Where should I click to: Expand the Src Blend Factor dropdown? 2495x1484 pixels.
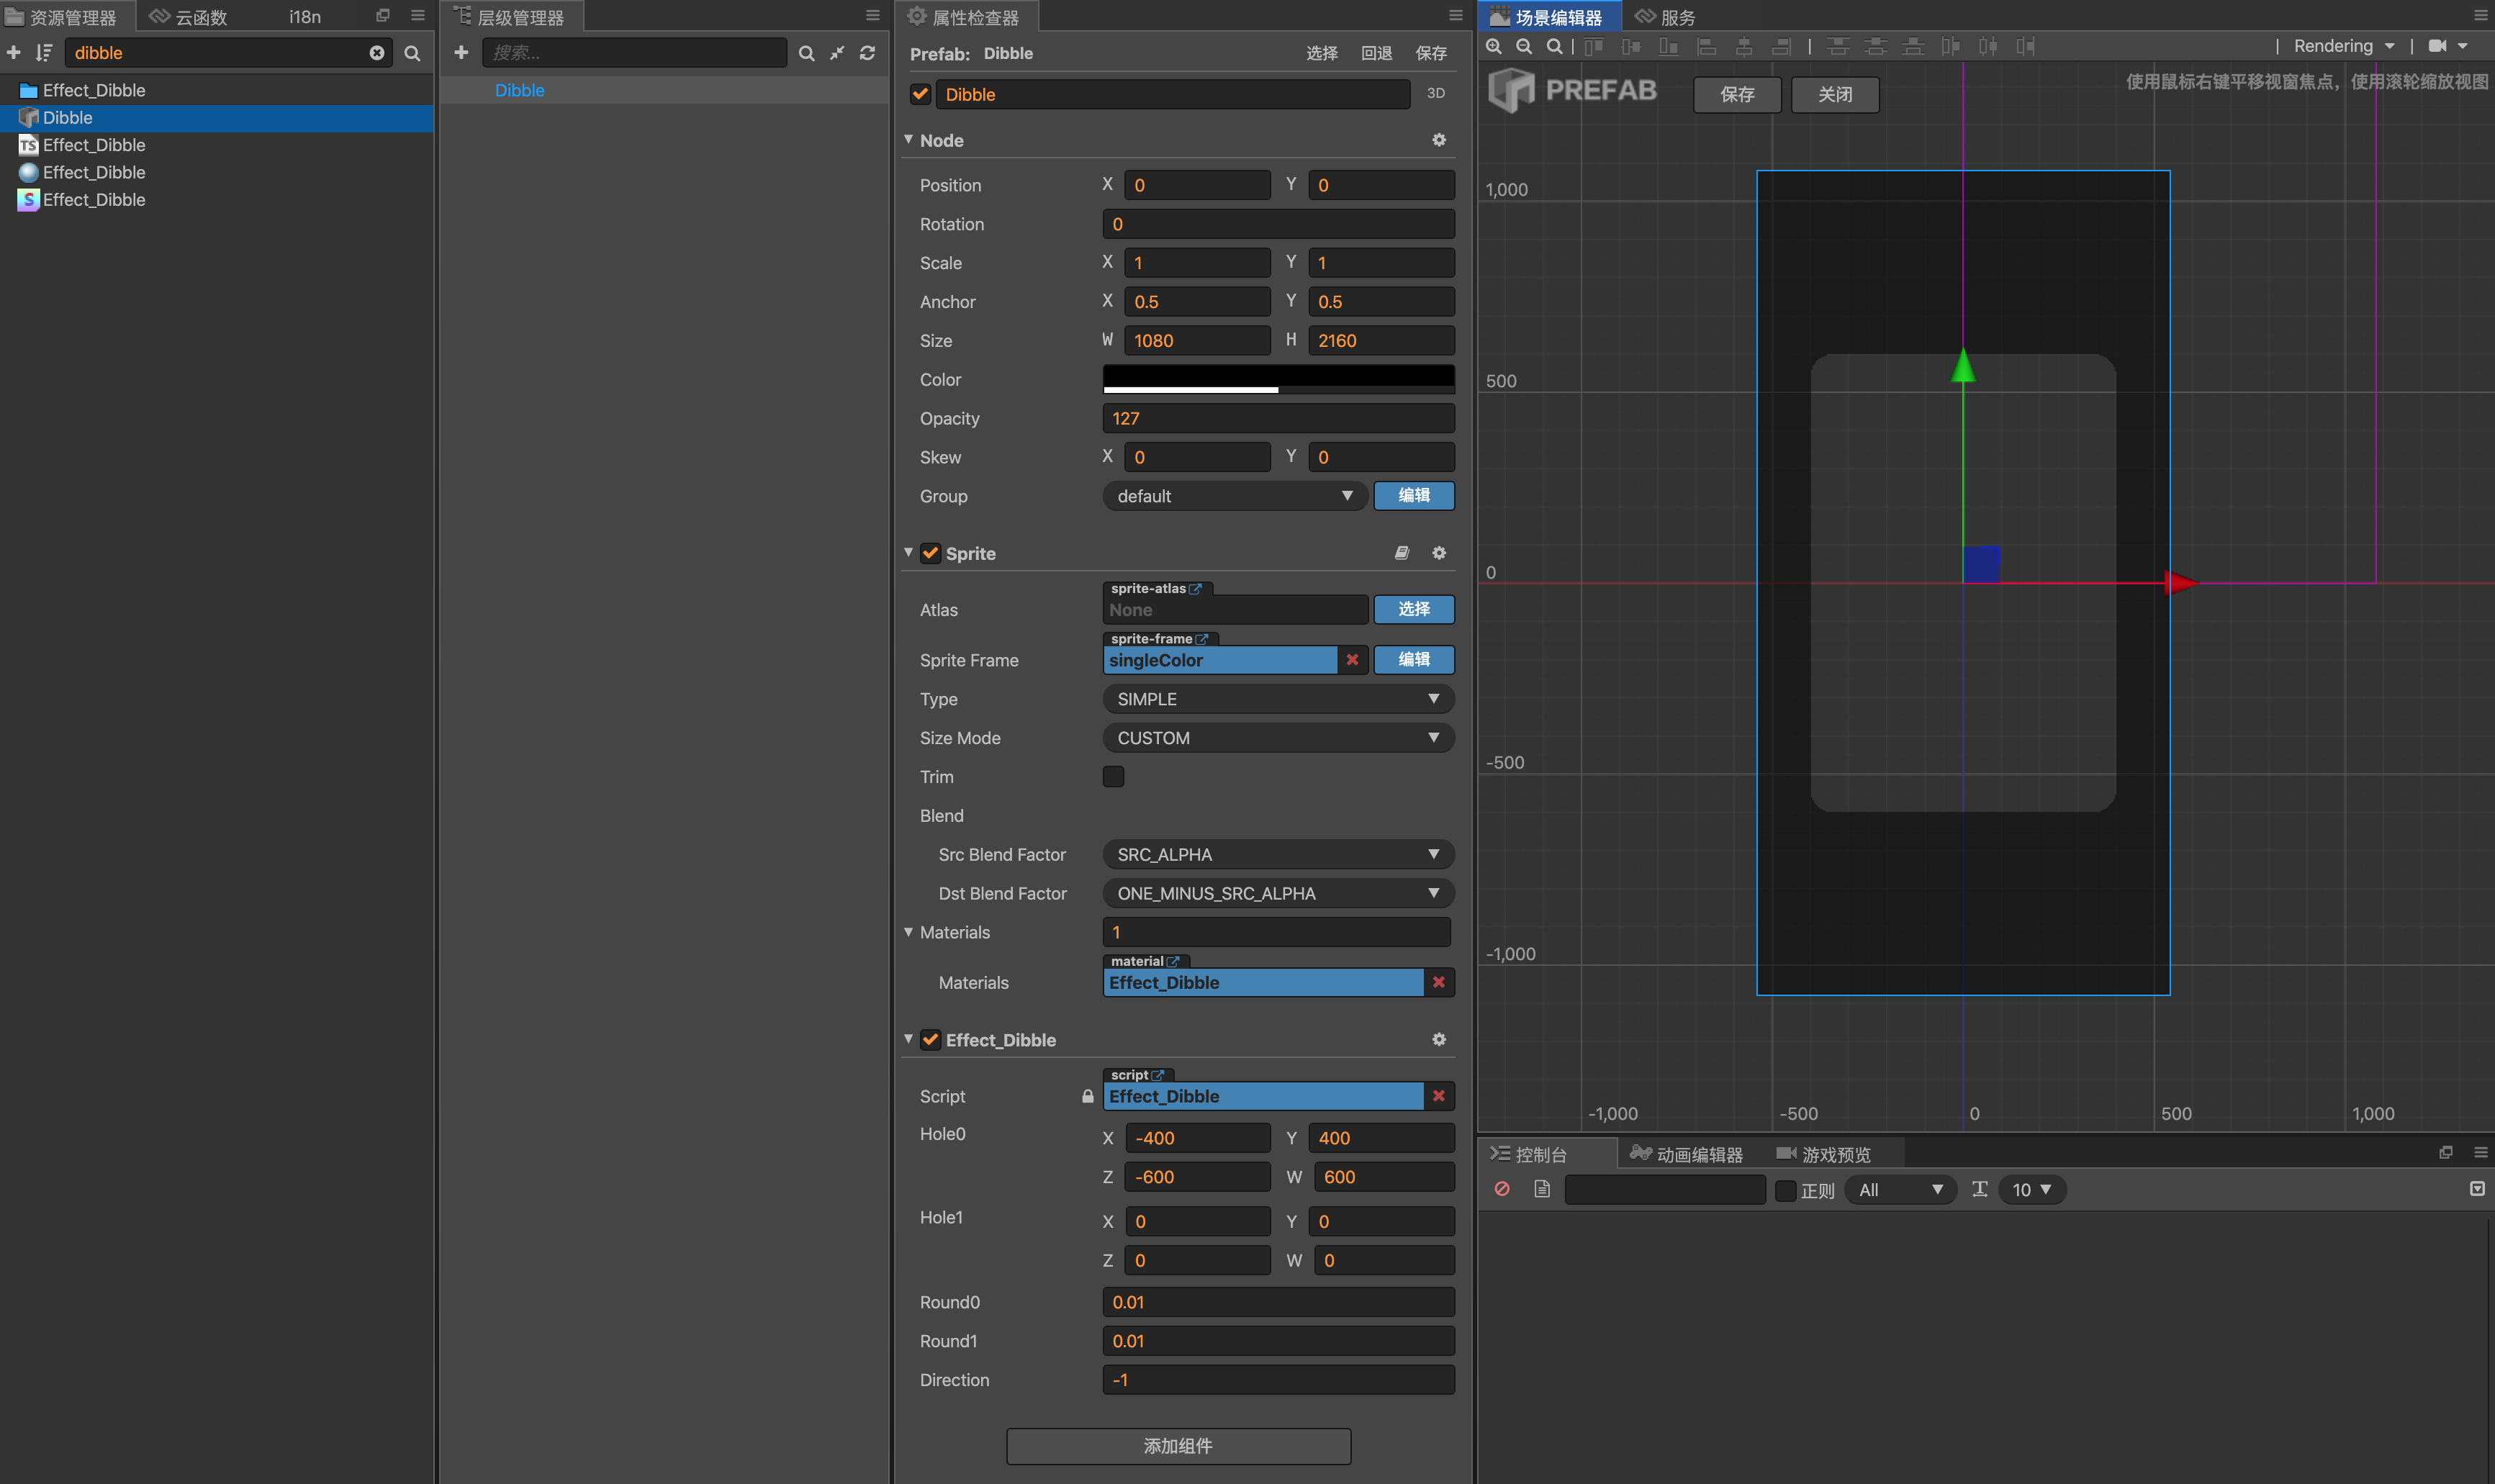(x=1277, y=855)
